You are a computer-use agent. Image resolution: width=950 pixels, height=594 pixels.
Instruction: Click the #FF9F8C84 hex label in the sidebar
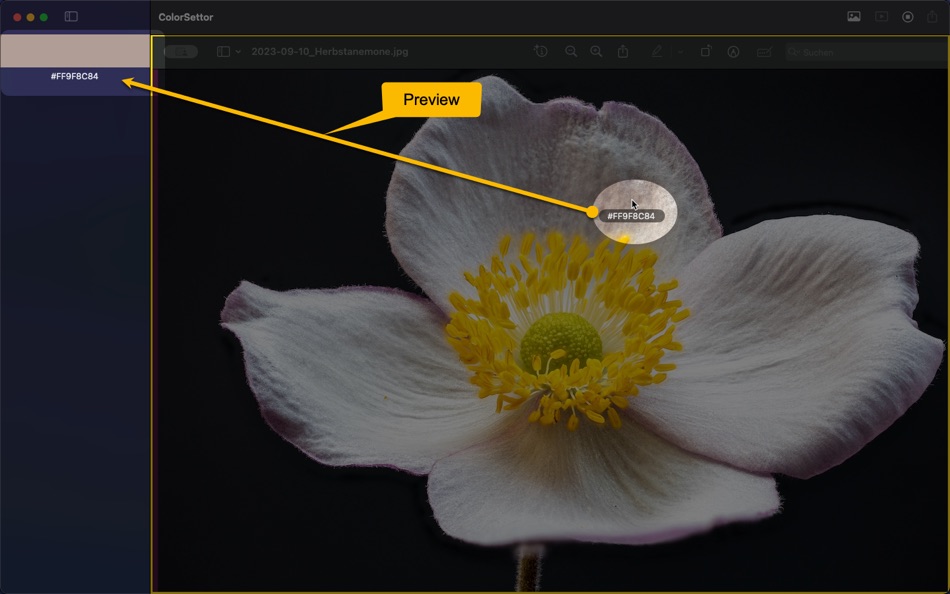(75, 76)
